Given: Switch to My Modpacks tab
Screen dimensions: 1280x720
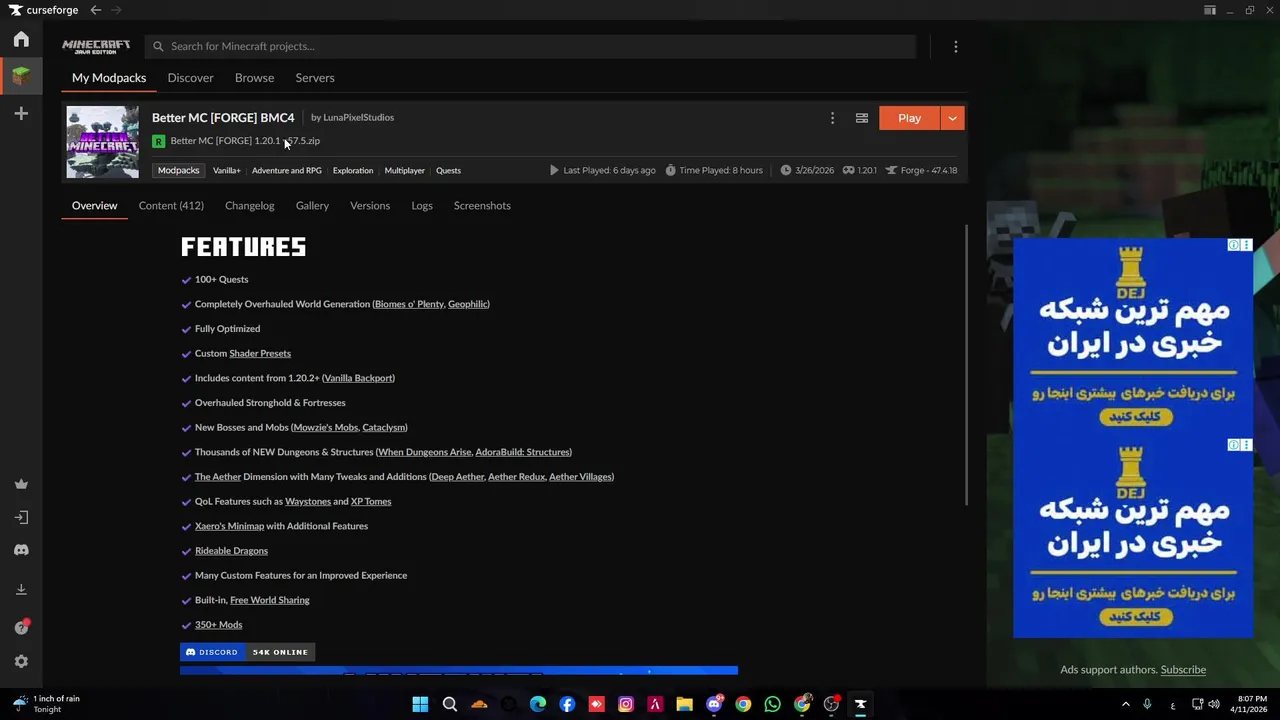Looking at the screenshot, I should tap(109, 78).
